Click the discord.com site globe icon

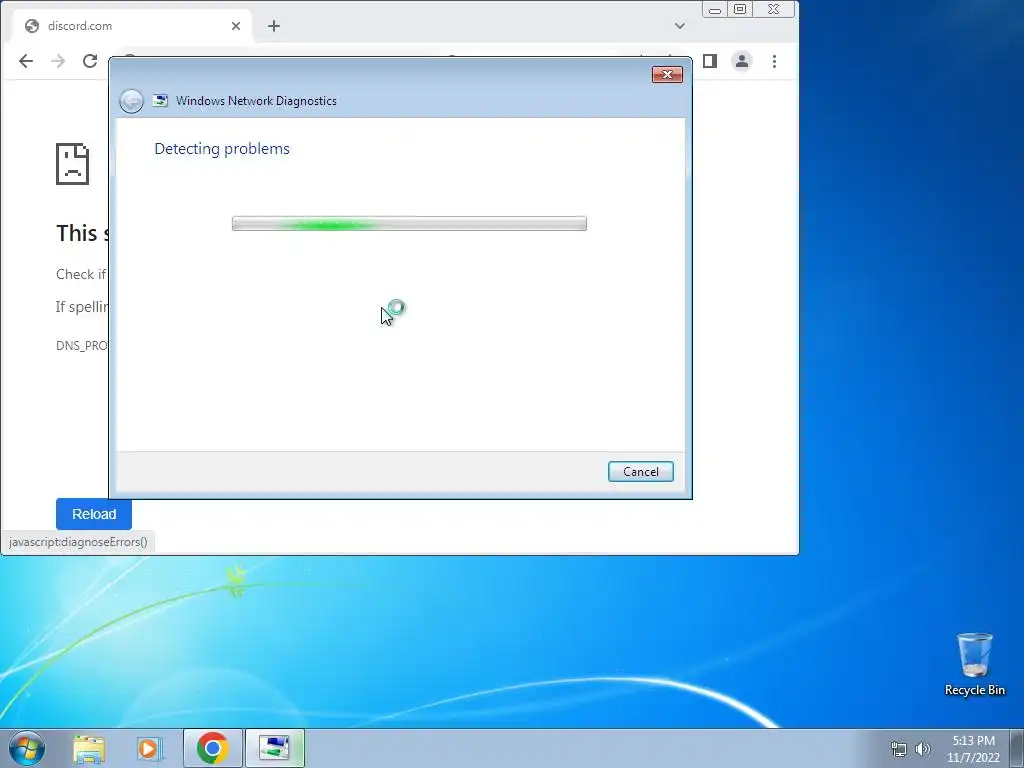(x=31, y=26)
